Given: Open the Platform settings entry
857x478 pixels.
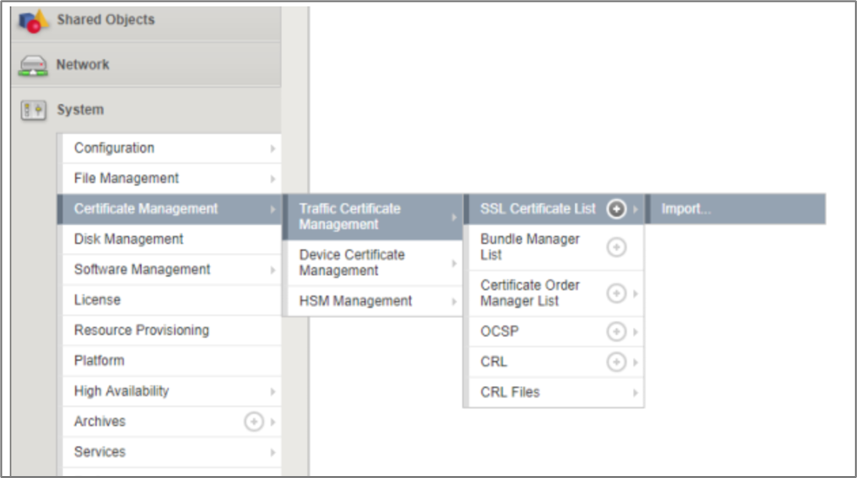Looking at the screenshot, I should point(99,360).
